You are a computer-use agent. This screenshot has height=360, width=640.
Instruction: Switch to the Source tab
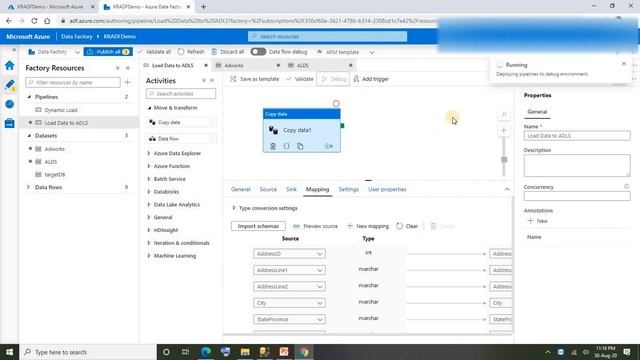(x=268, y=189)
